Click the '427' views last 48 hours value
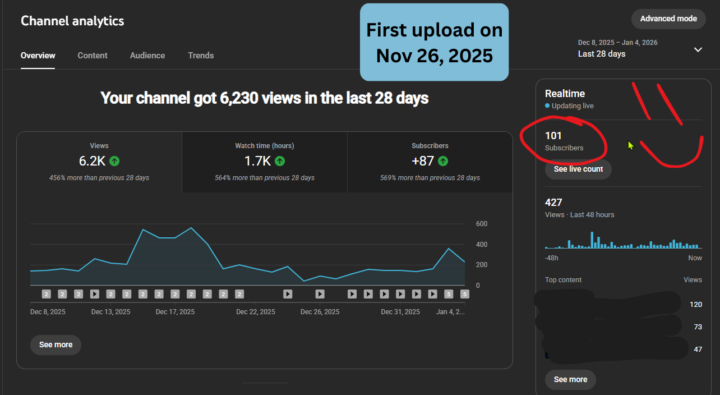 point(553,203)
